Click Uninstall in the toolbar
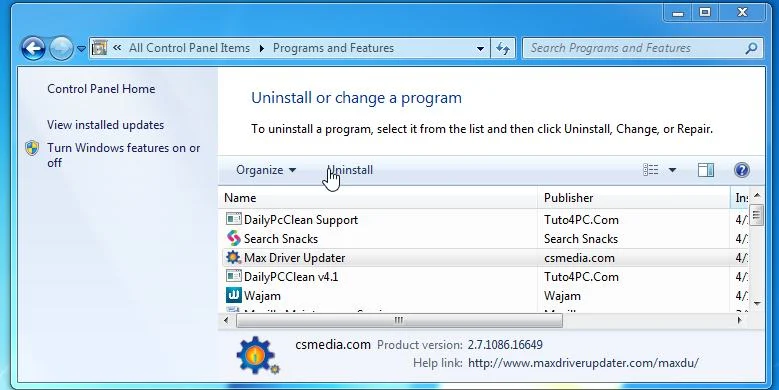 [350, 170]
